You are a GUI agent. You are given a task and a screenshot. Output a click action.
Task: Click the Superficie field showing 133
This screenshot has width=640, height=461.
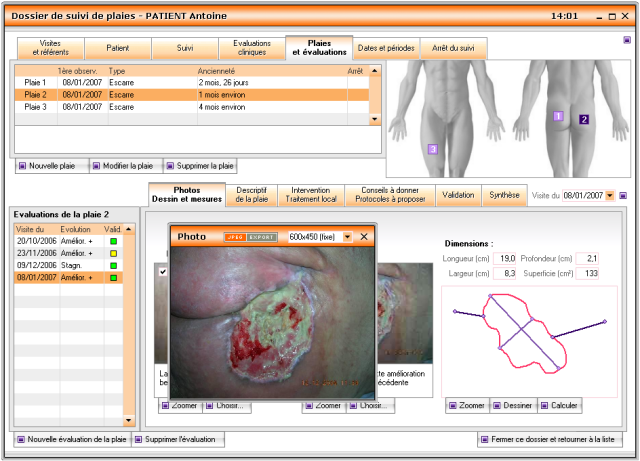click(587, 274)
